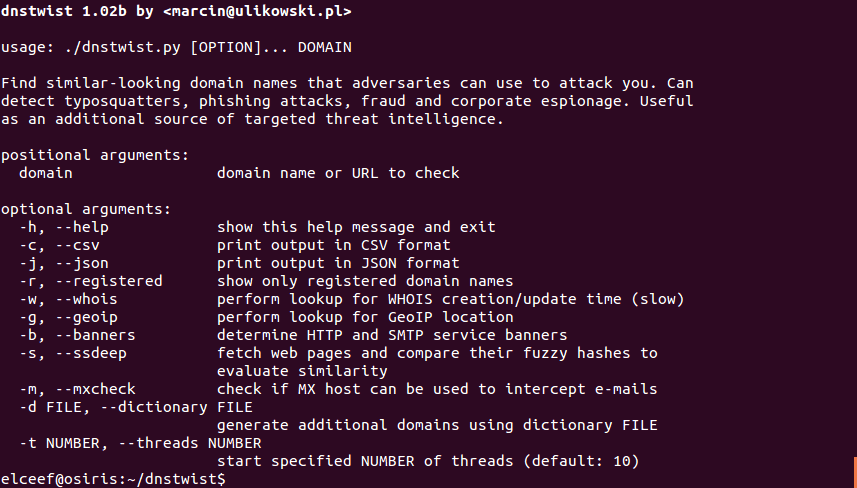Click the "-m, --mxcheck" option text
This screenshot has width=857, height=488.
tap(77, 389)
